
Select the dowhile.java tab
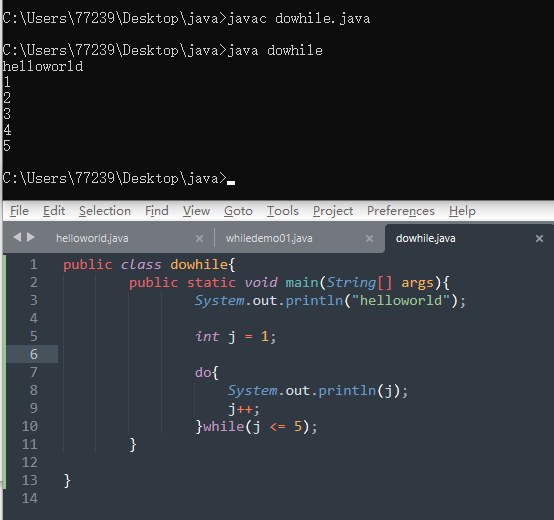tap(425, 238)
